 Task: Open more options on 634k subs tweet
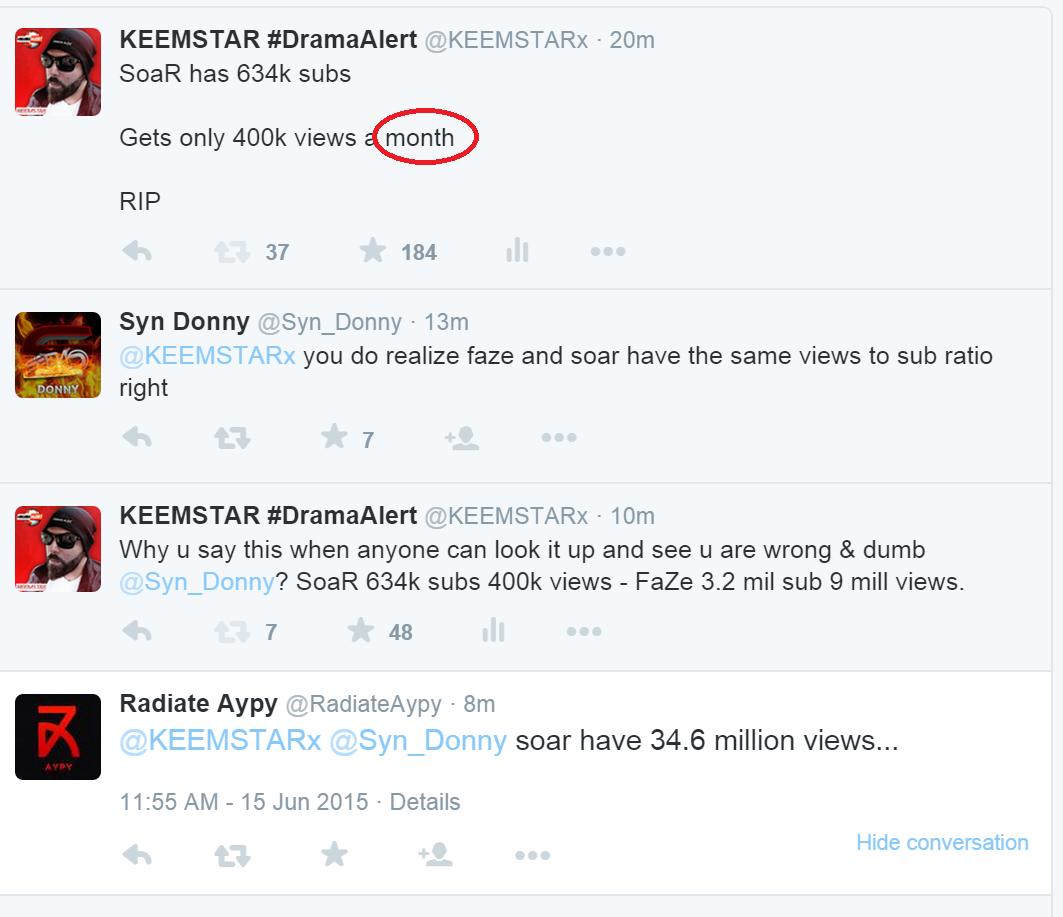coord(607,251)
